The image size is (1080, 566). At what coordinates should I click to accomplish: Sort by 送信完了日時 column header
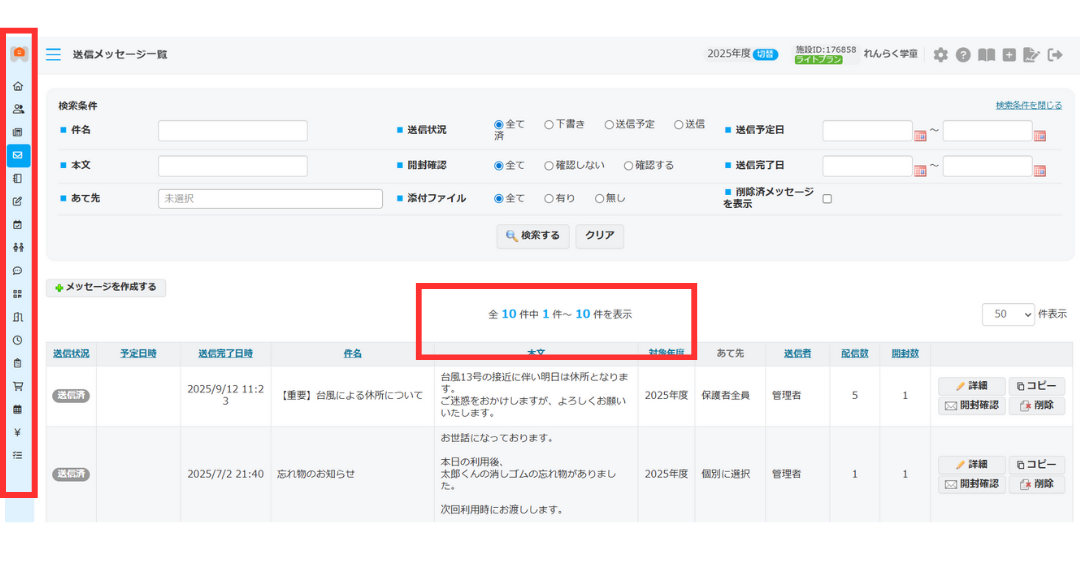(225, 354)
